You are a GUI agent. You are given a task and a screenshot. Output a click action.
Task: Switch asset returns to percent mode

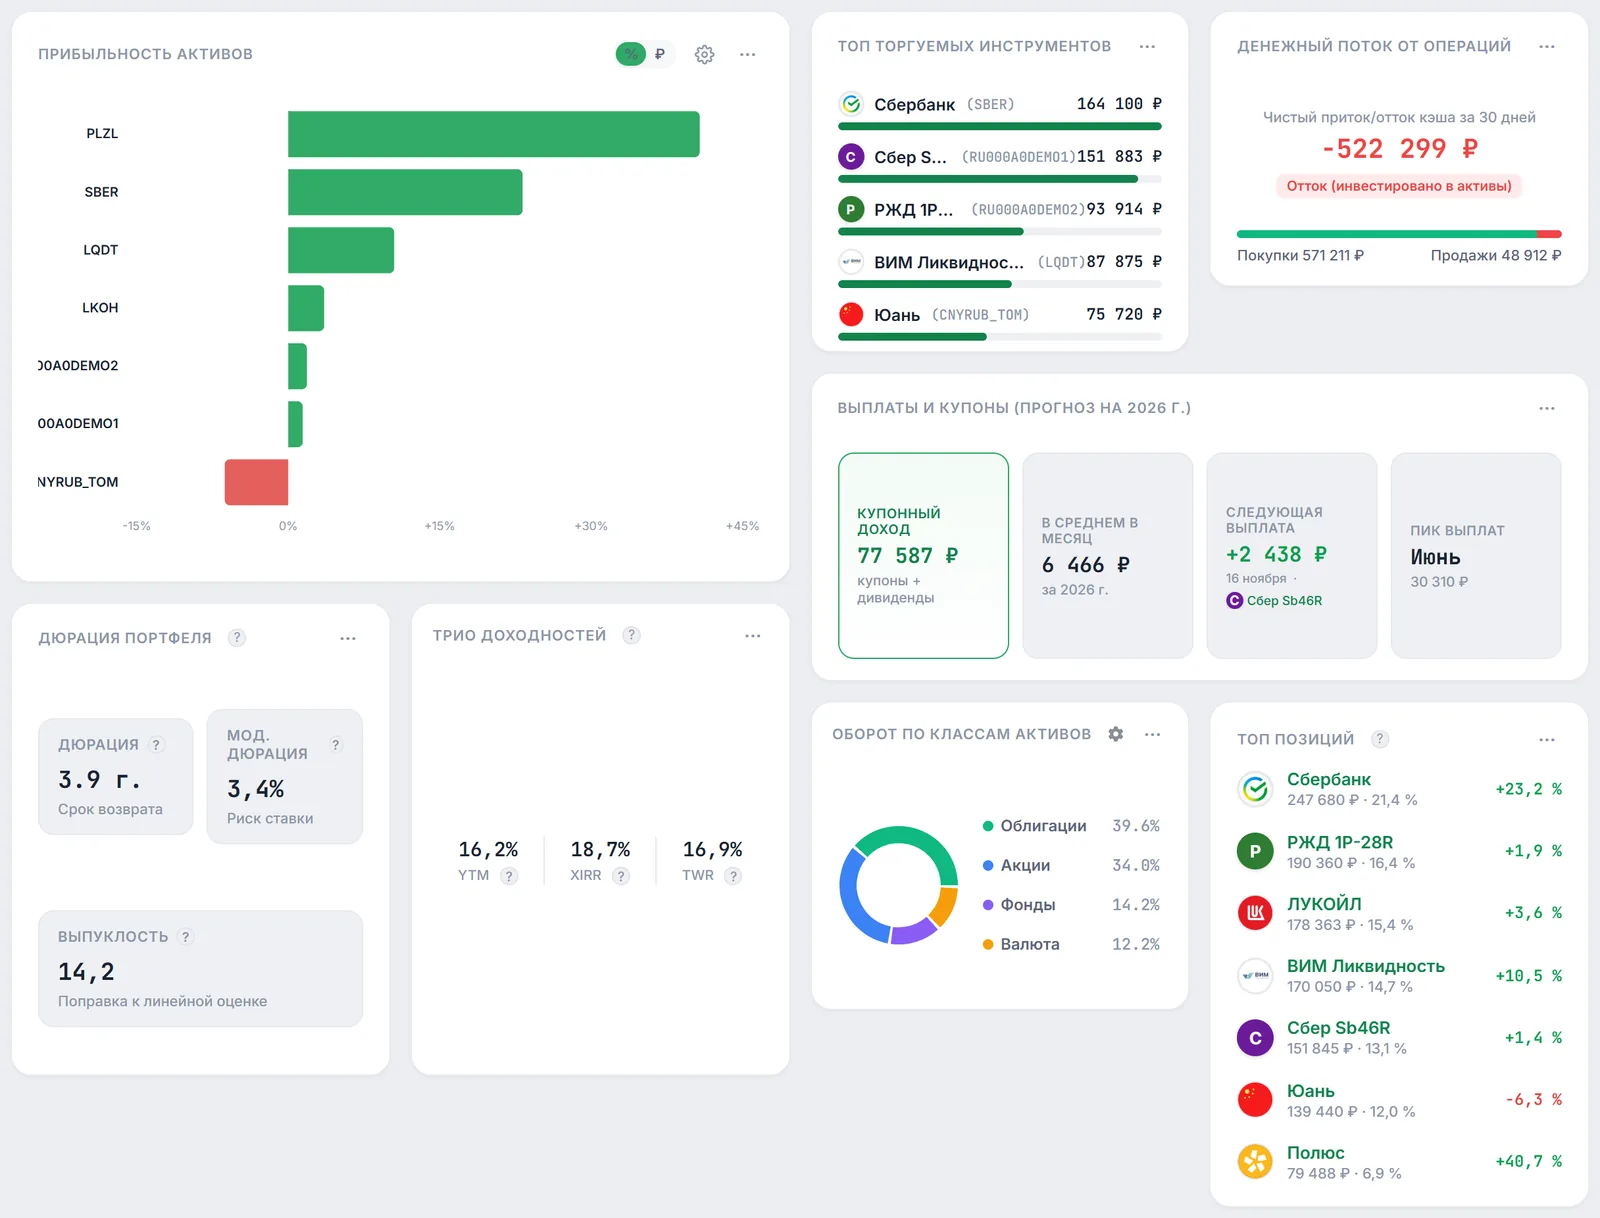tap(631, 54)
